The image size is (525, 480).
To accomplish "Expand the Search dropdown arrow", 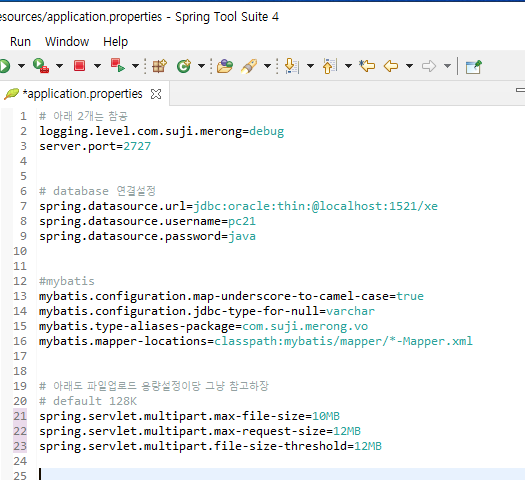I will point(267,66).
